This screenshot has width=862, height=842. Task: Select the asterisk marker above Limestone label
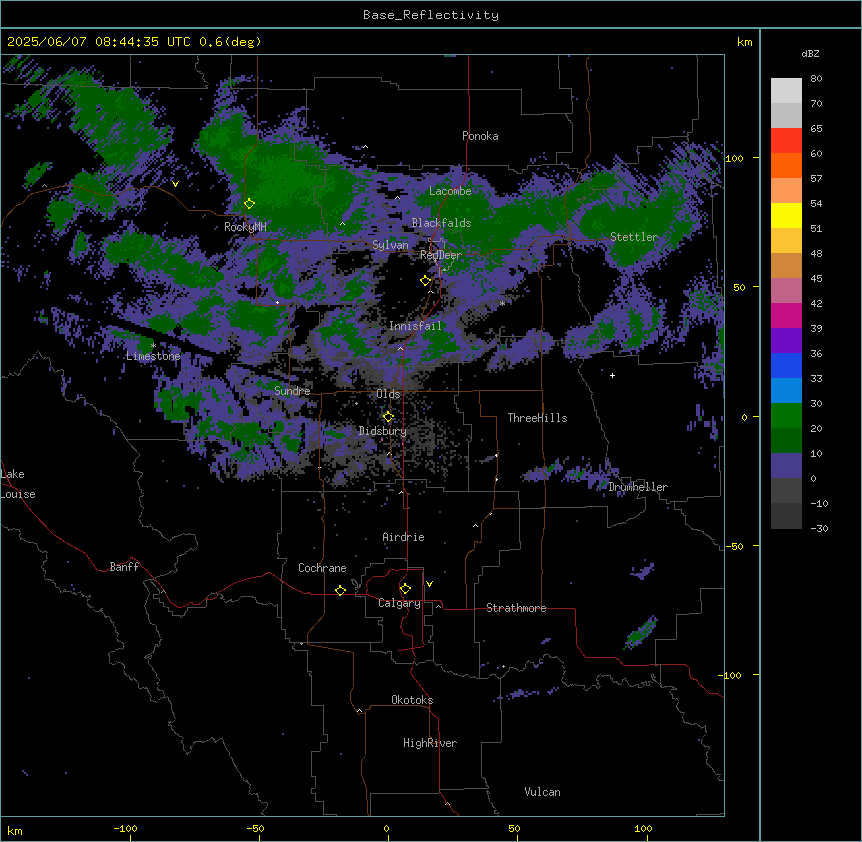153,346
